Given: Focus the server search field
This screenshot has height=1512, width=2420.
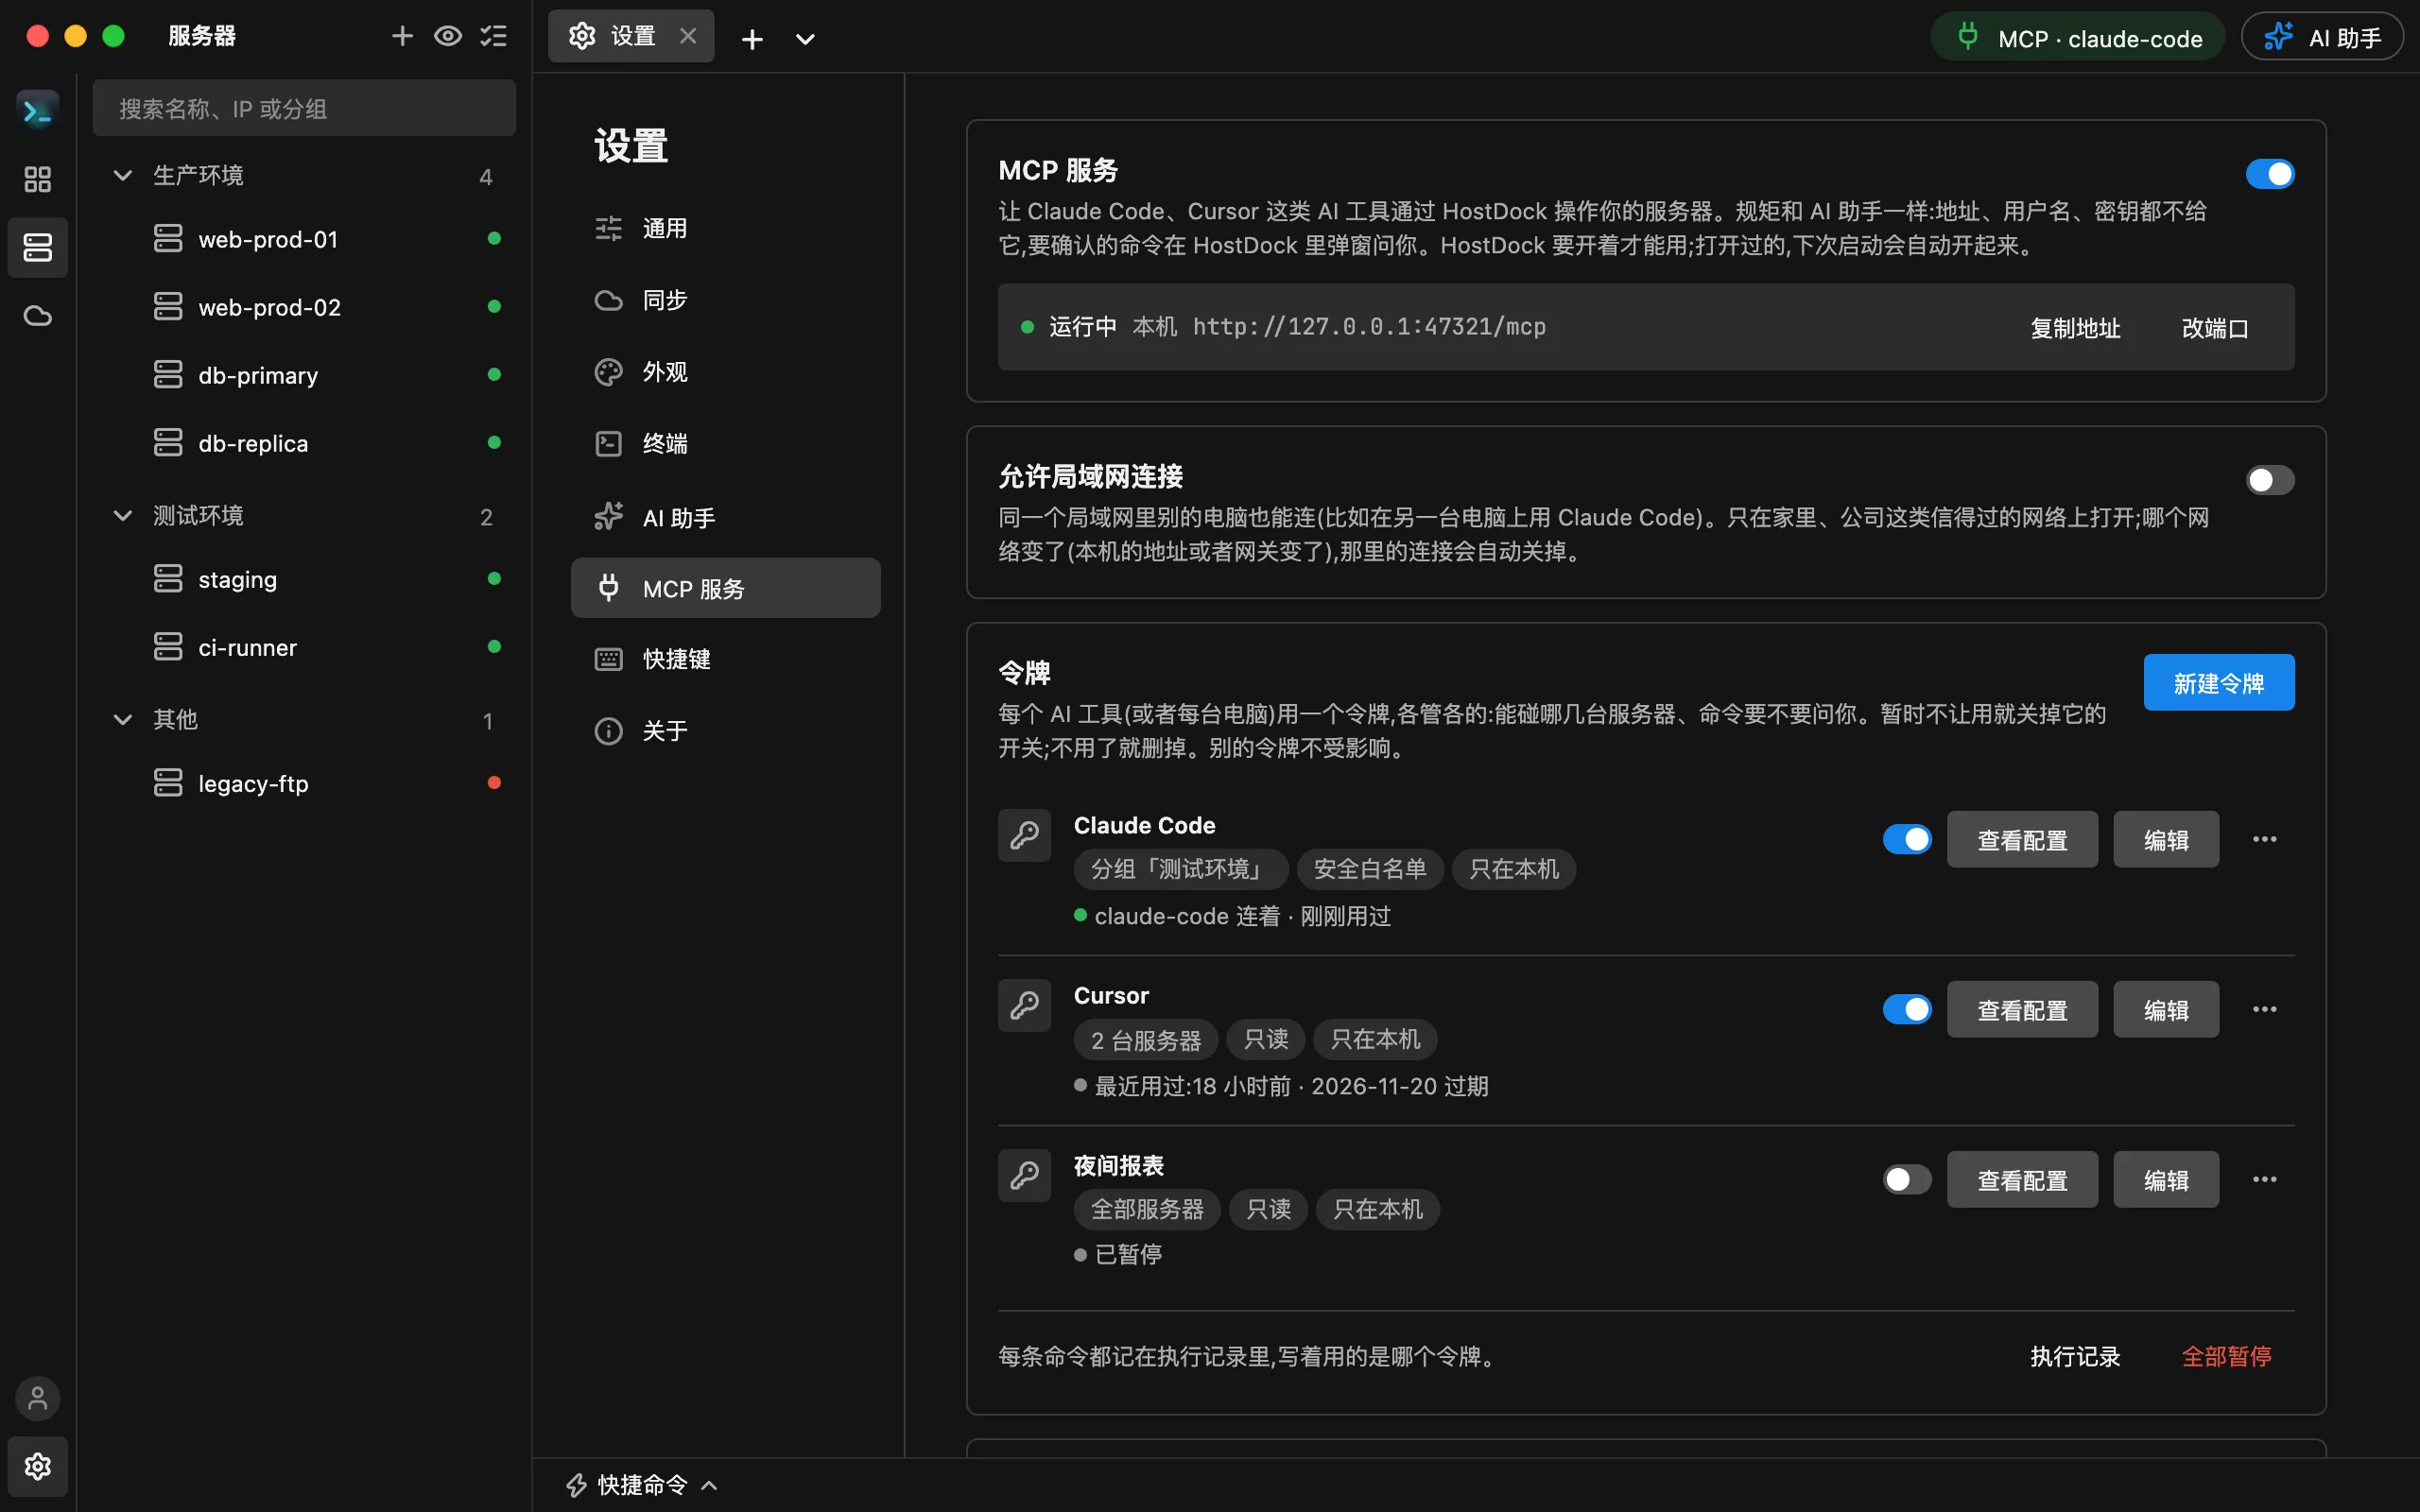Looking at the screenshot, I should pyautogui.click(x=304, y=108).
